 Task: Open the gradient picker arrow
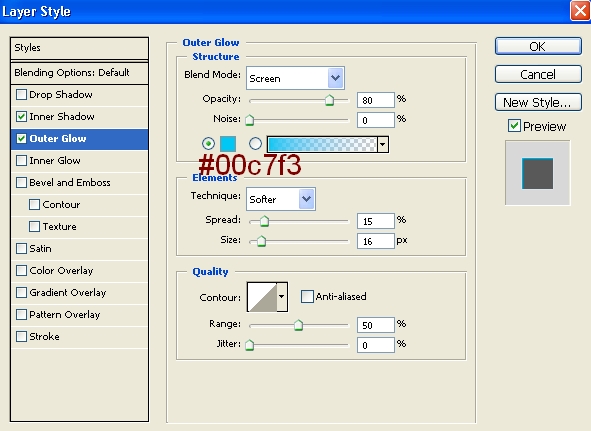[x=383, y=144]
